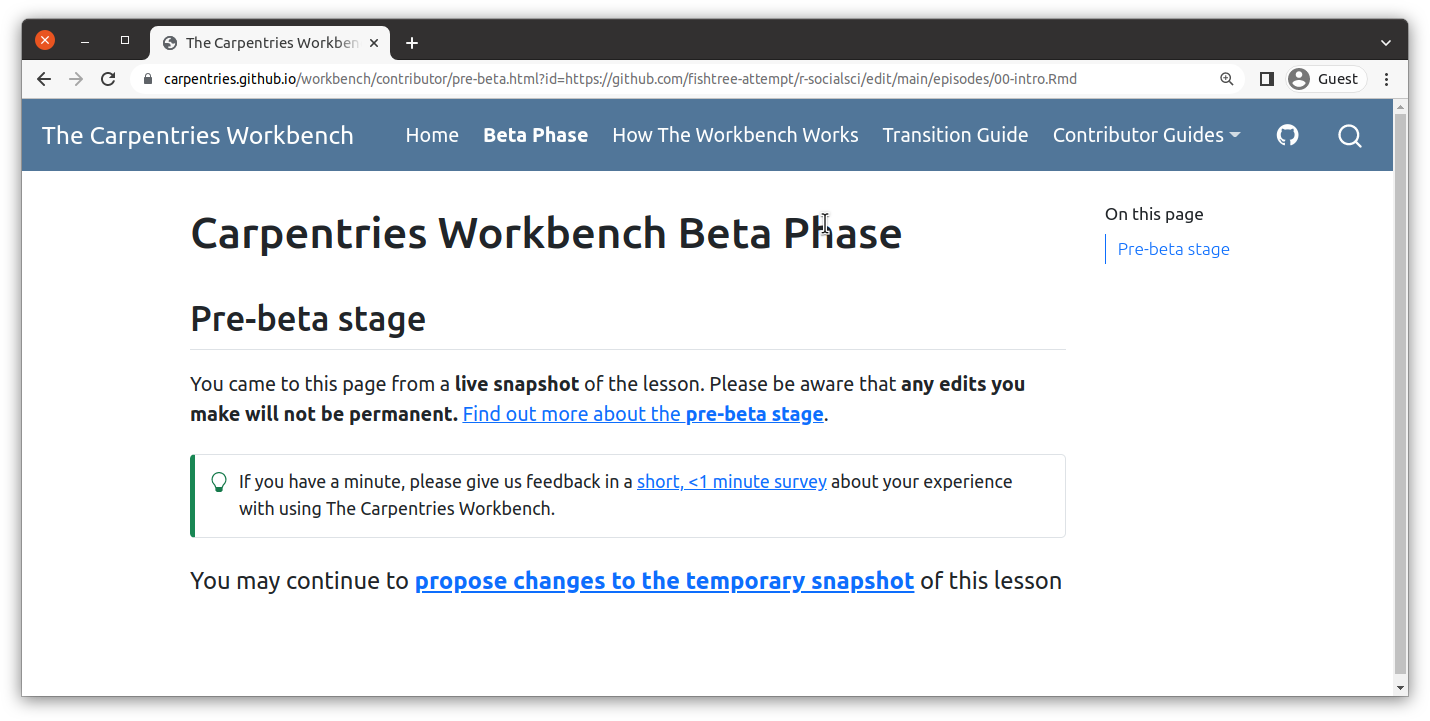The height and width of the screenshot is (721, 1430).
Task: Go back using the browser back arrow
Action: click(x=44, y=79)
